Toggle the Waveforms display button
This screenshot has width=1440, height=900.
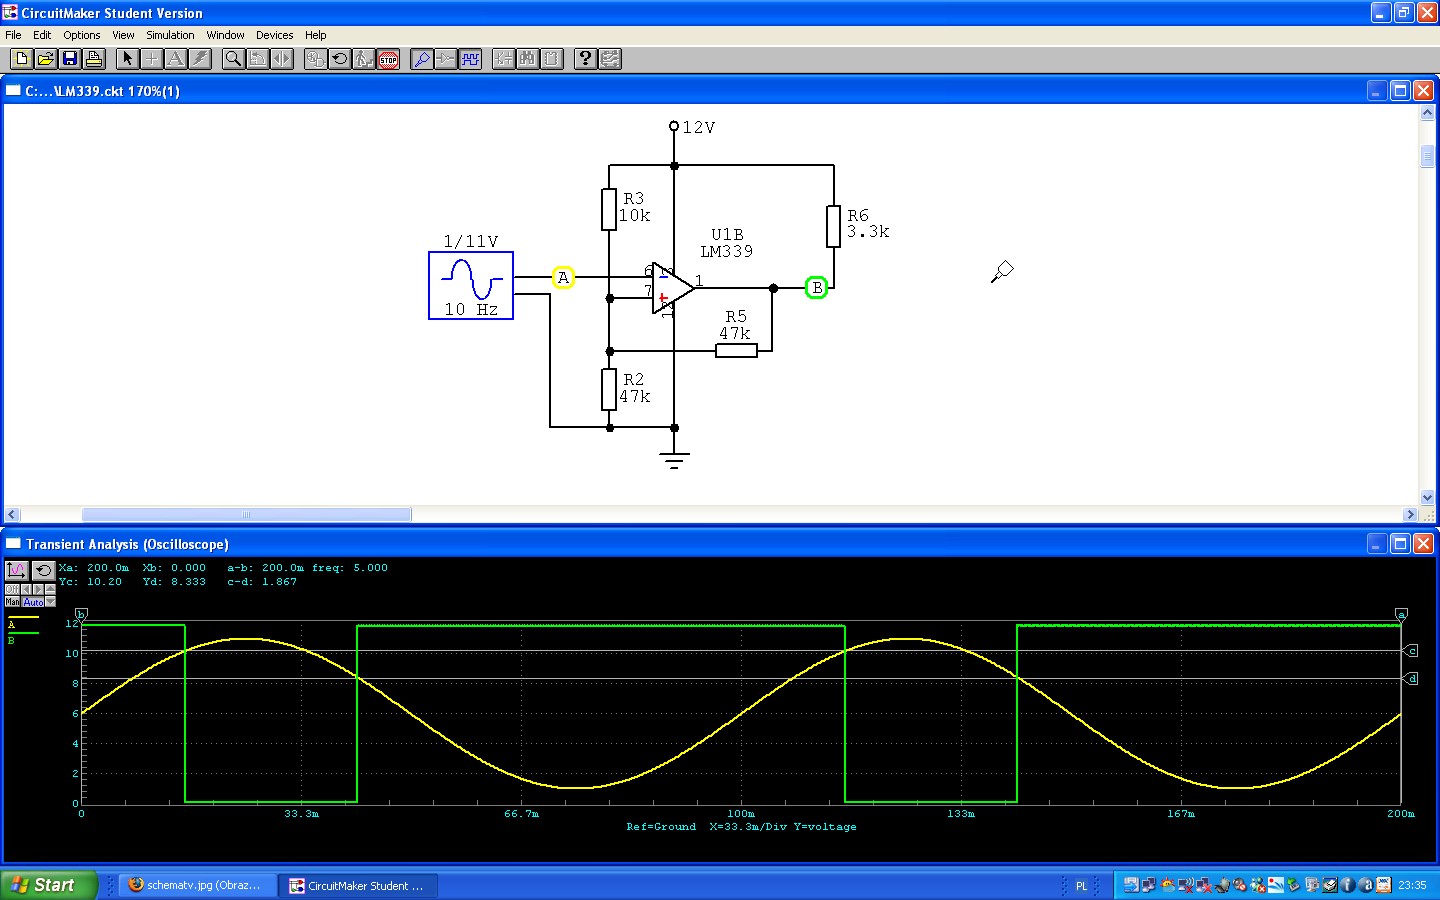pos(470,59)
